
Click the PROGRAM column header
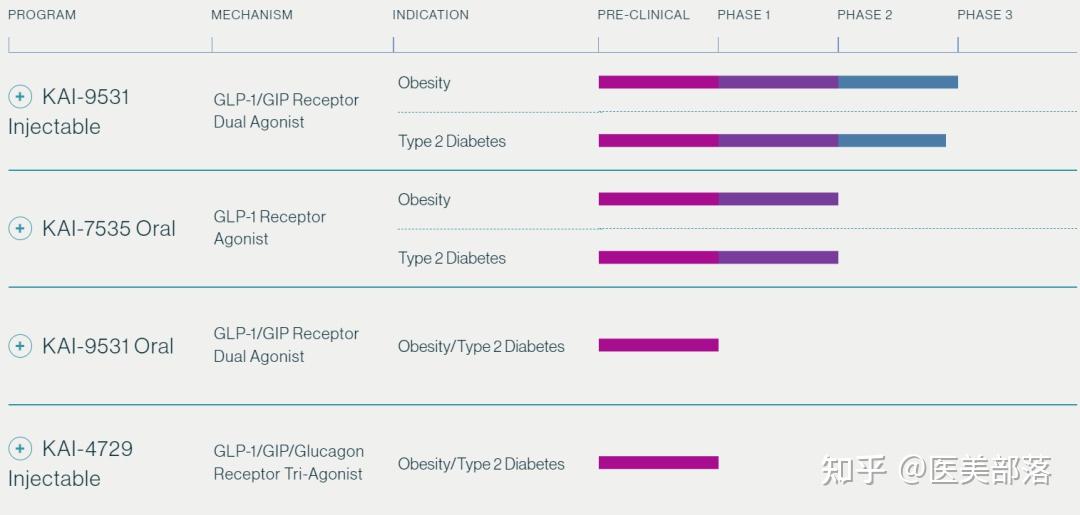tap(42, 15)
